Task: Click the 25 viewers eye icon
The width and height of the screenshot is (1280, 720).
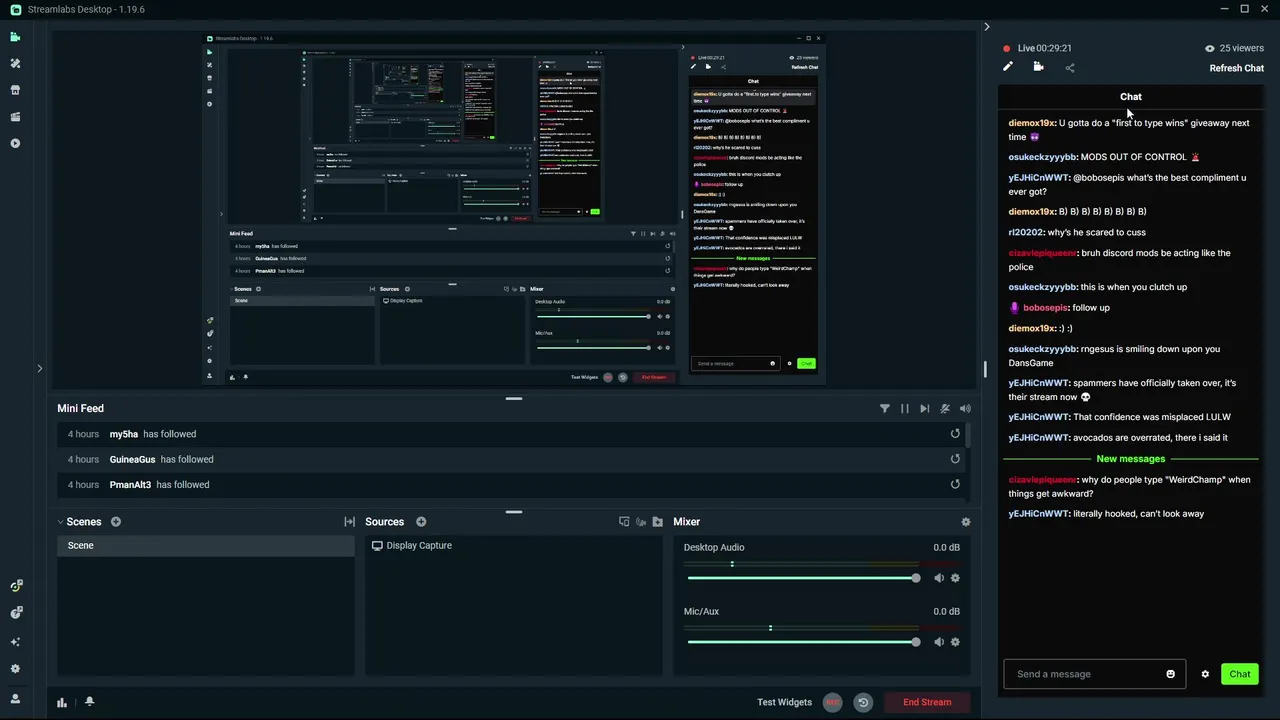Action: (1209, 48)
